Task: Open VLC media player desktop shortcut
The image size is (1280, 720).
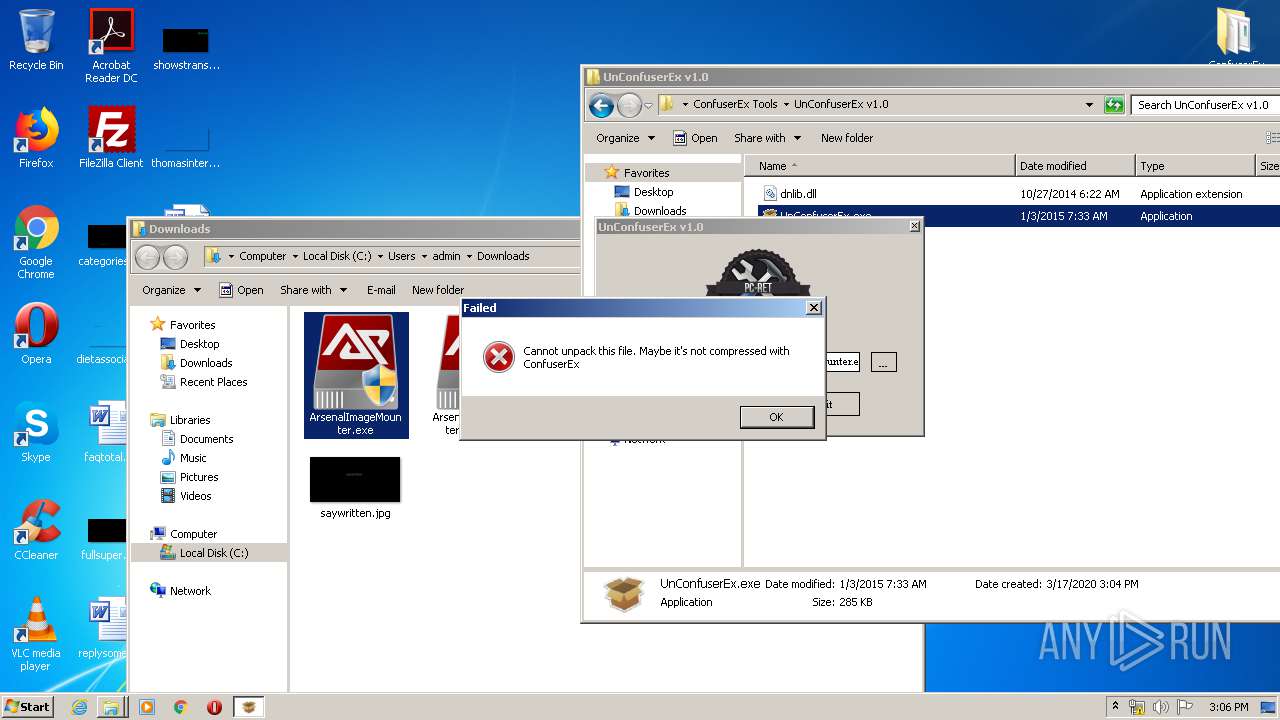Action: 36,634
